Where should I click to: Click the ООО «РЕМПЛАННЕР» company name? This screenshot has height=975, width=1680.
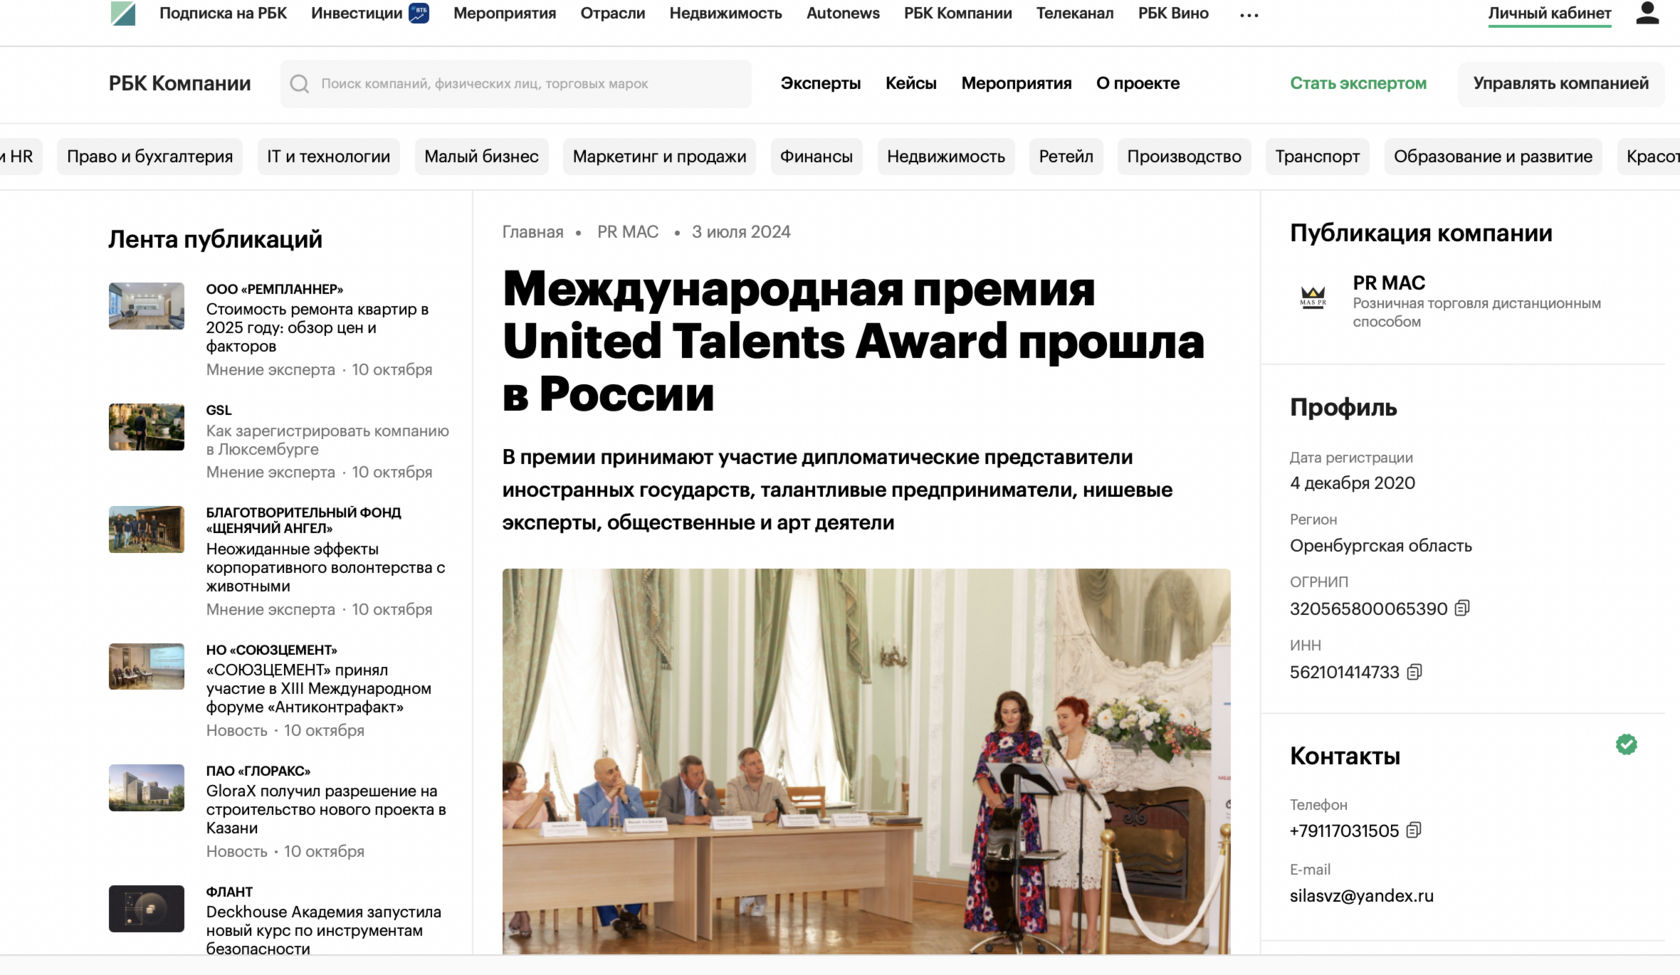pos(275,289)
